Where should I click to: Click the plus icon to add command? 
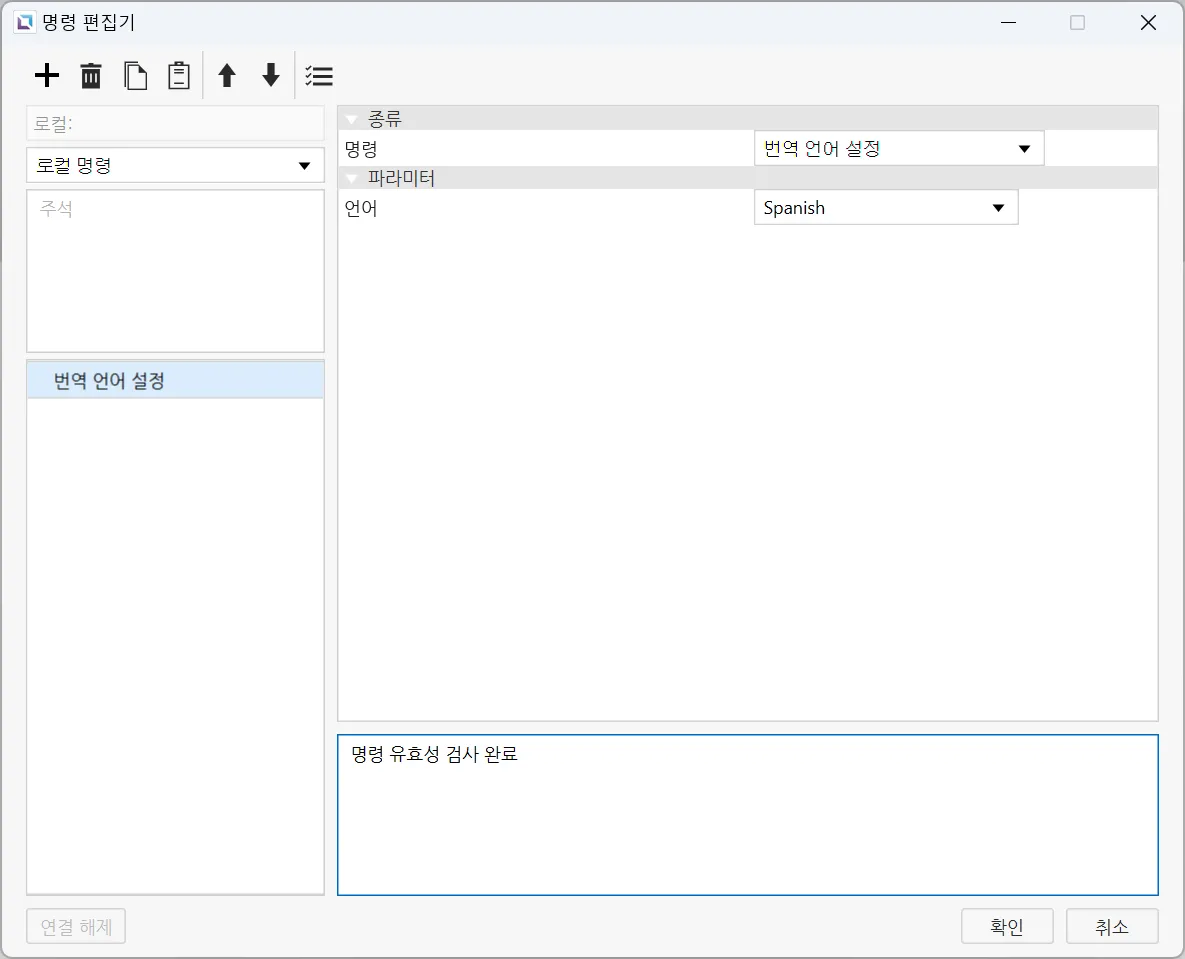(x=47, y=76)
